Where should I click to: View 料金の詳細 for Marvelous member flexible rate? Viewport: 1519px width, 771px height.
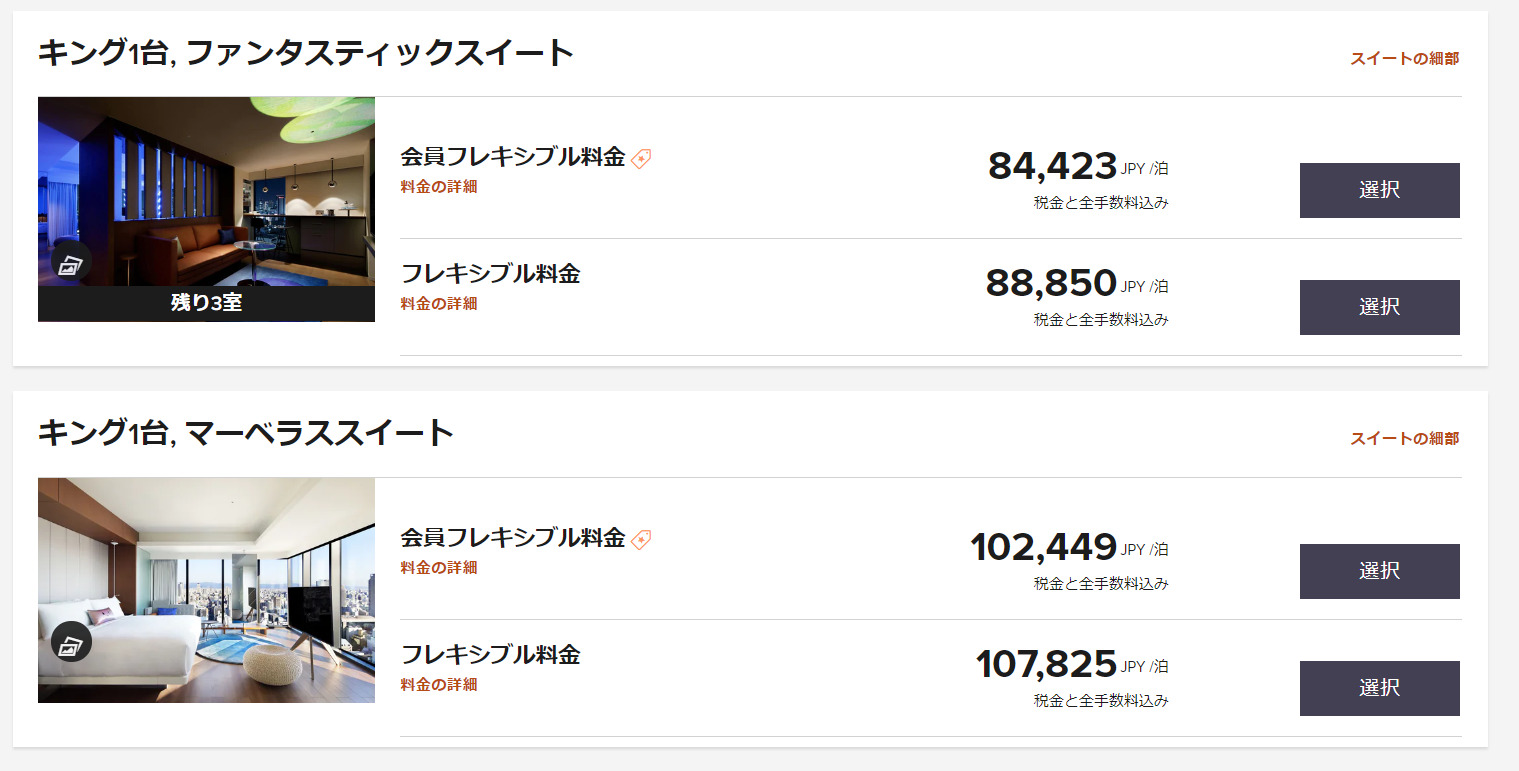(x=439, y=567)
